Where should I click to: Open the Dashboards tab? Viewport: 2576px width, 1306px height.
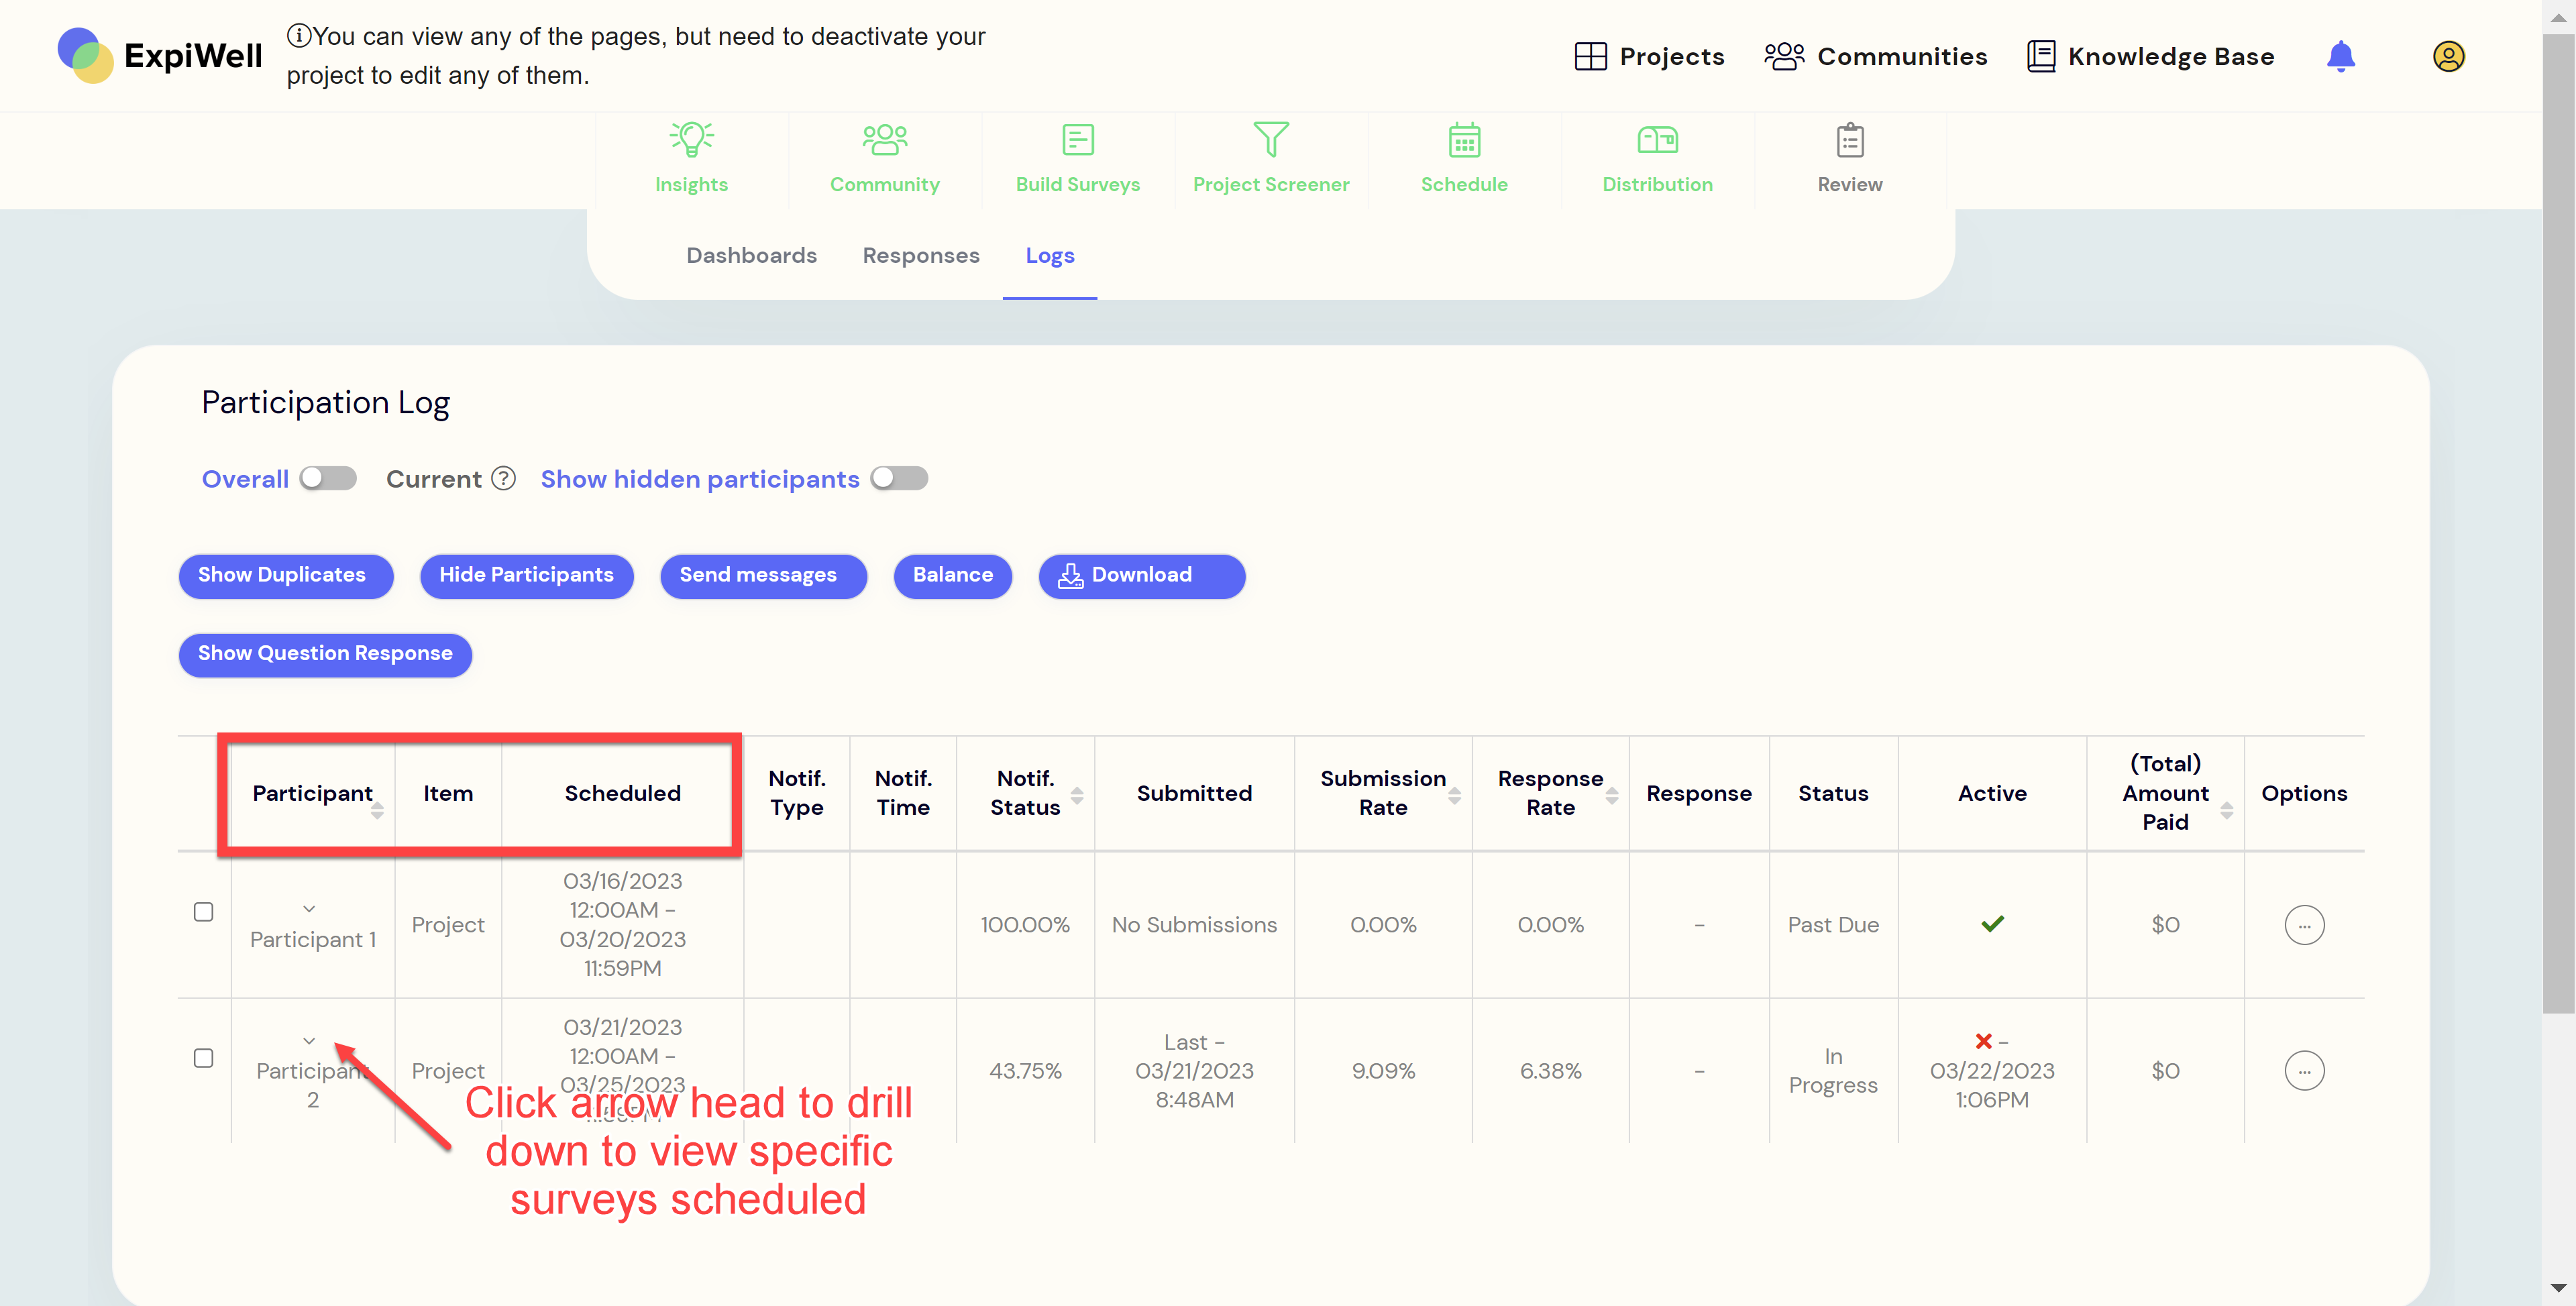[751, 256]
